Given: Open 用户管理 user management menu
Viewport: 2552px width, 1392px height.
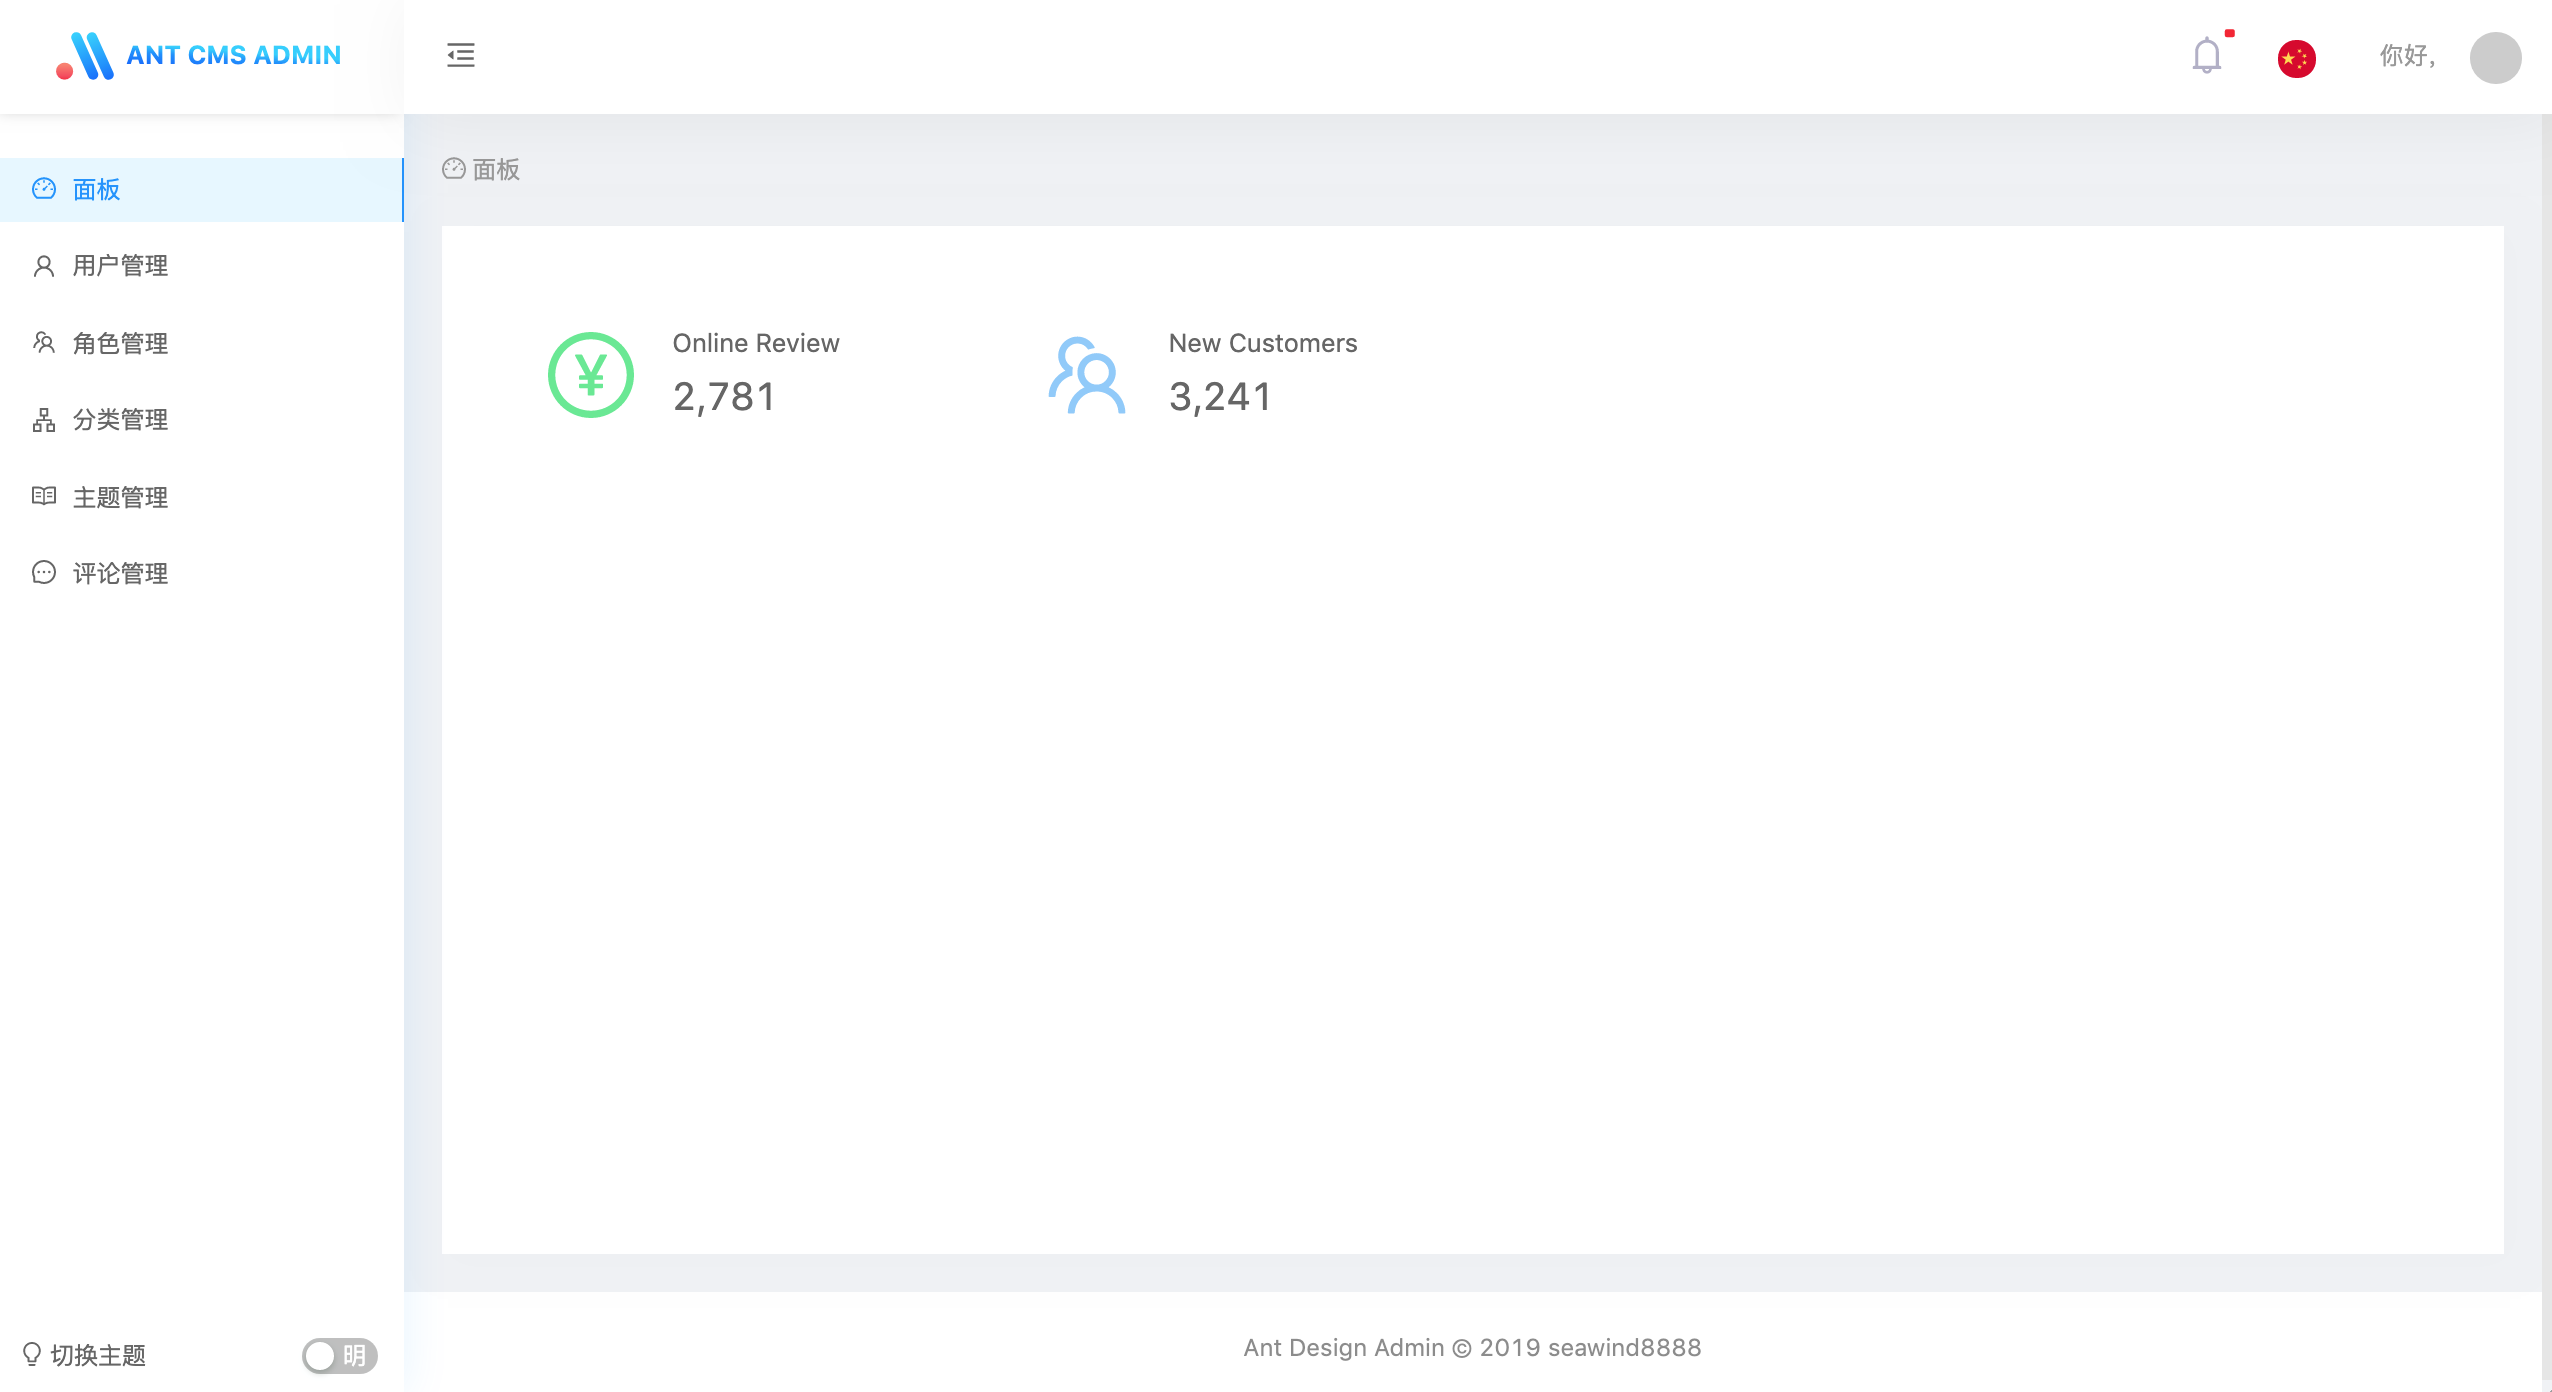Looking at the screenshot, I should (120, 266).
